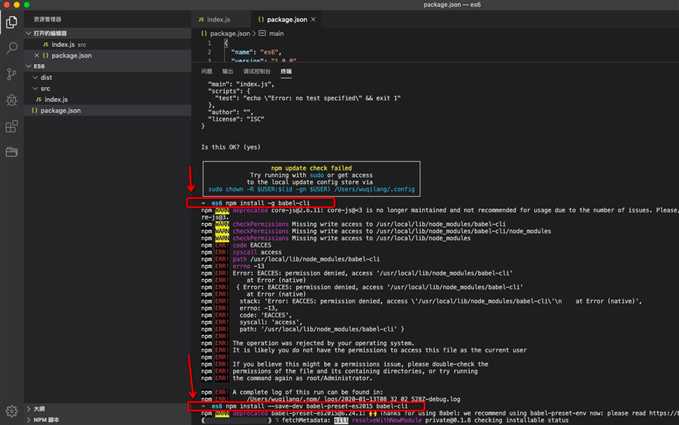Open the Run and Debug view icon
This screenshot has width=679, height=425.
pos(12,100)
